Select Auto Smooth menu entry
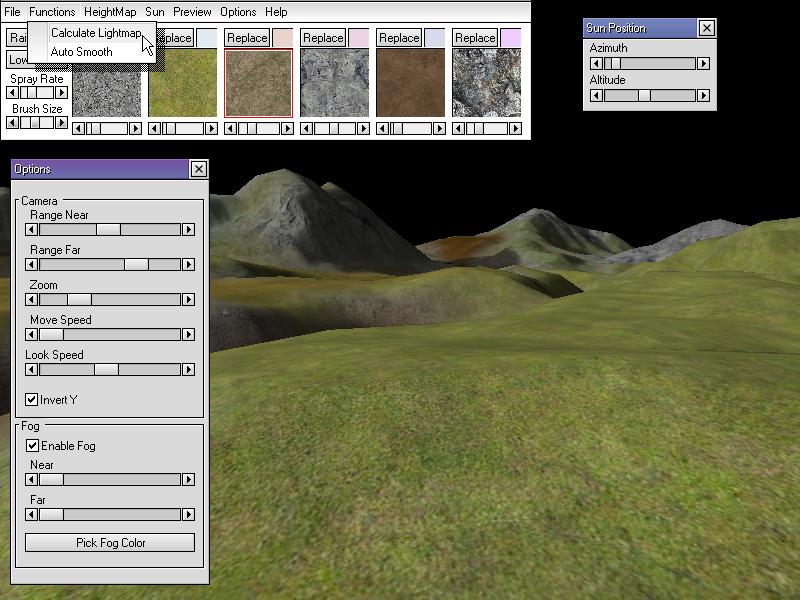Viewport: 800px width, 600px height. click(x=81, y=52)
